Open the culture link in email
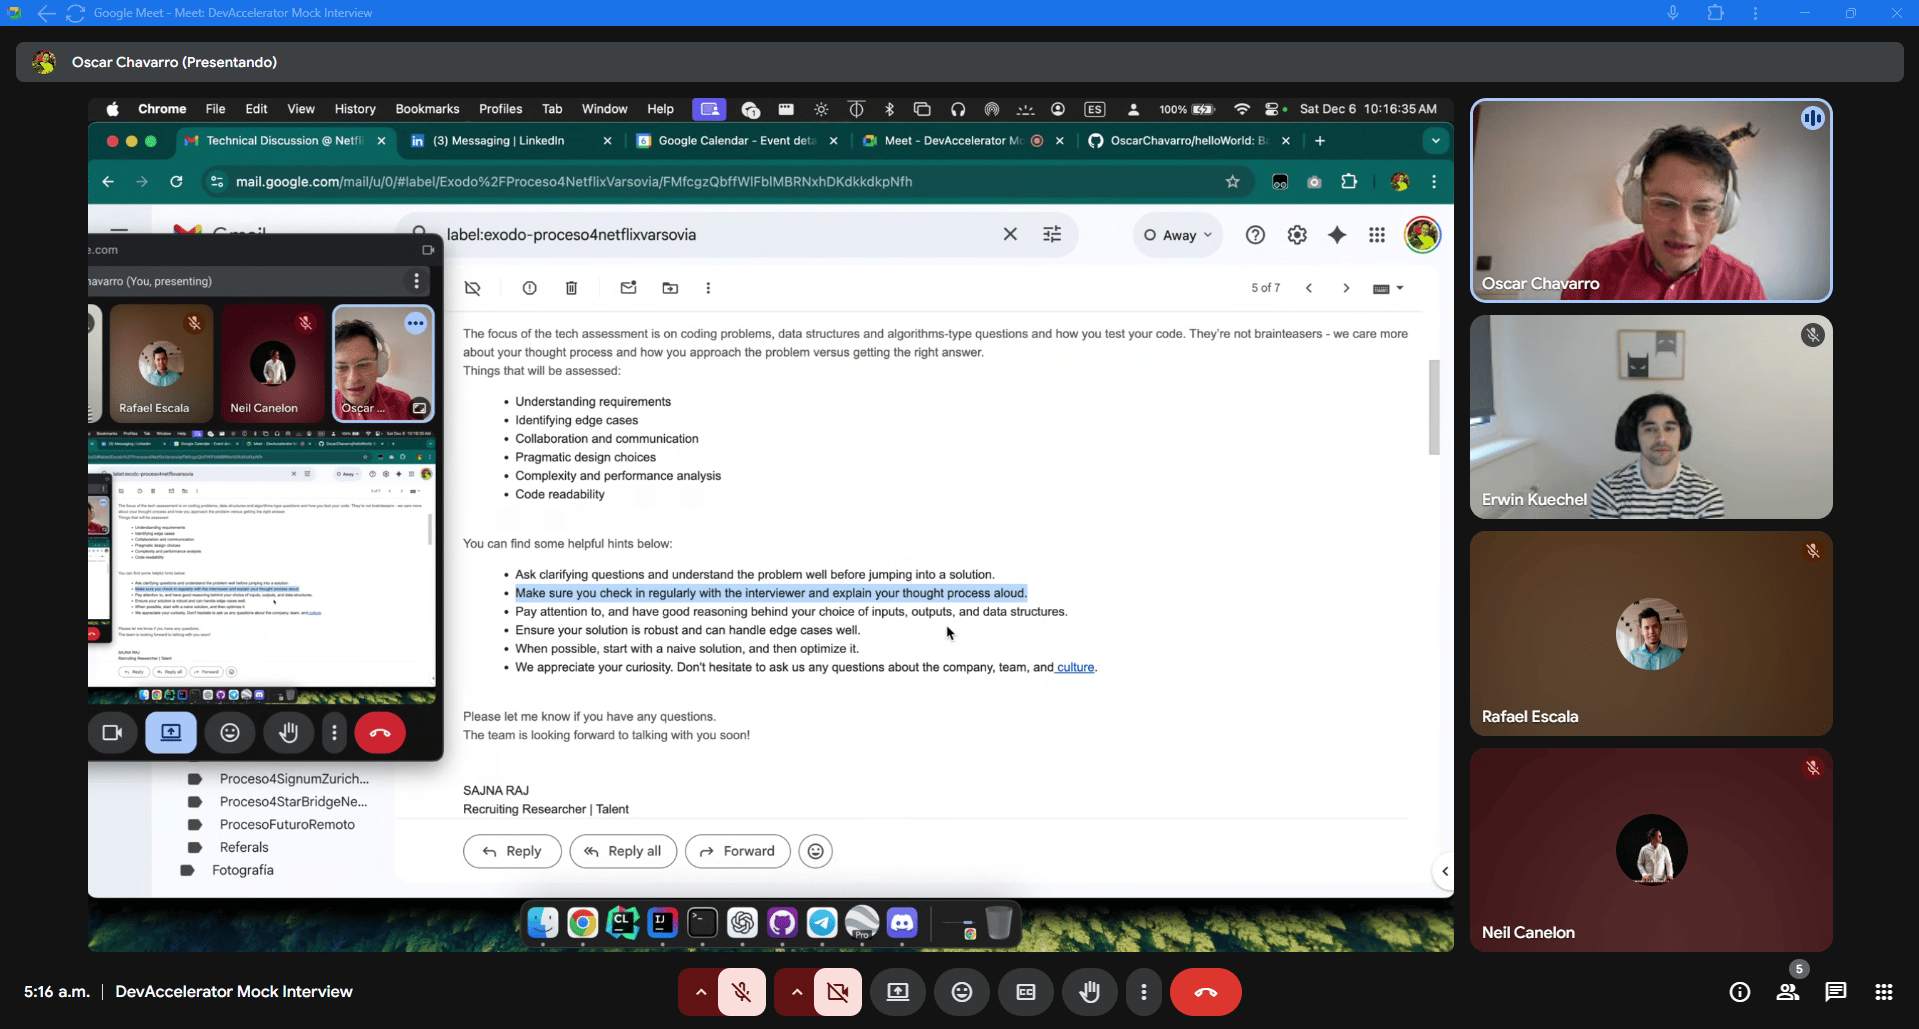The image size is (1919, 1029). (x=1075, y=667)
